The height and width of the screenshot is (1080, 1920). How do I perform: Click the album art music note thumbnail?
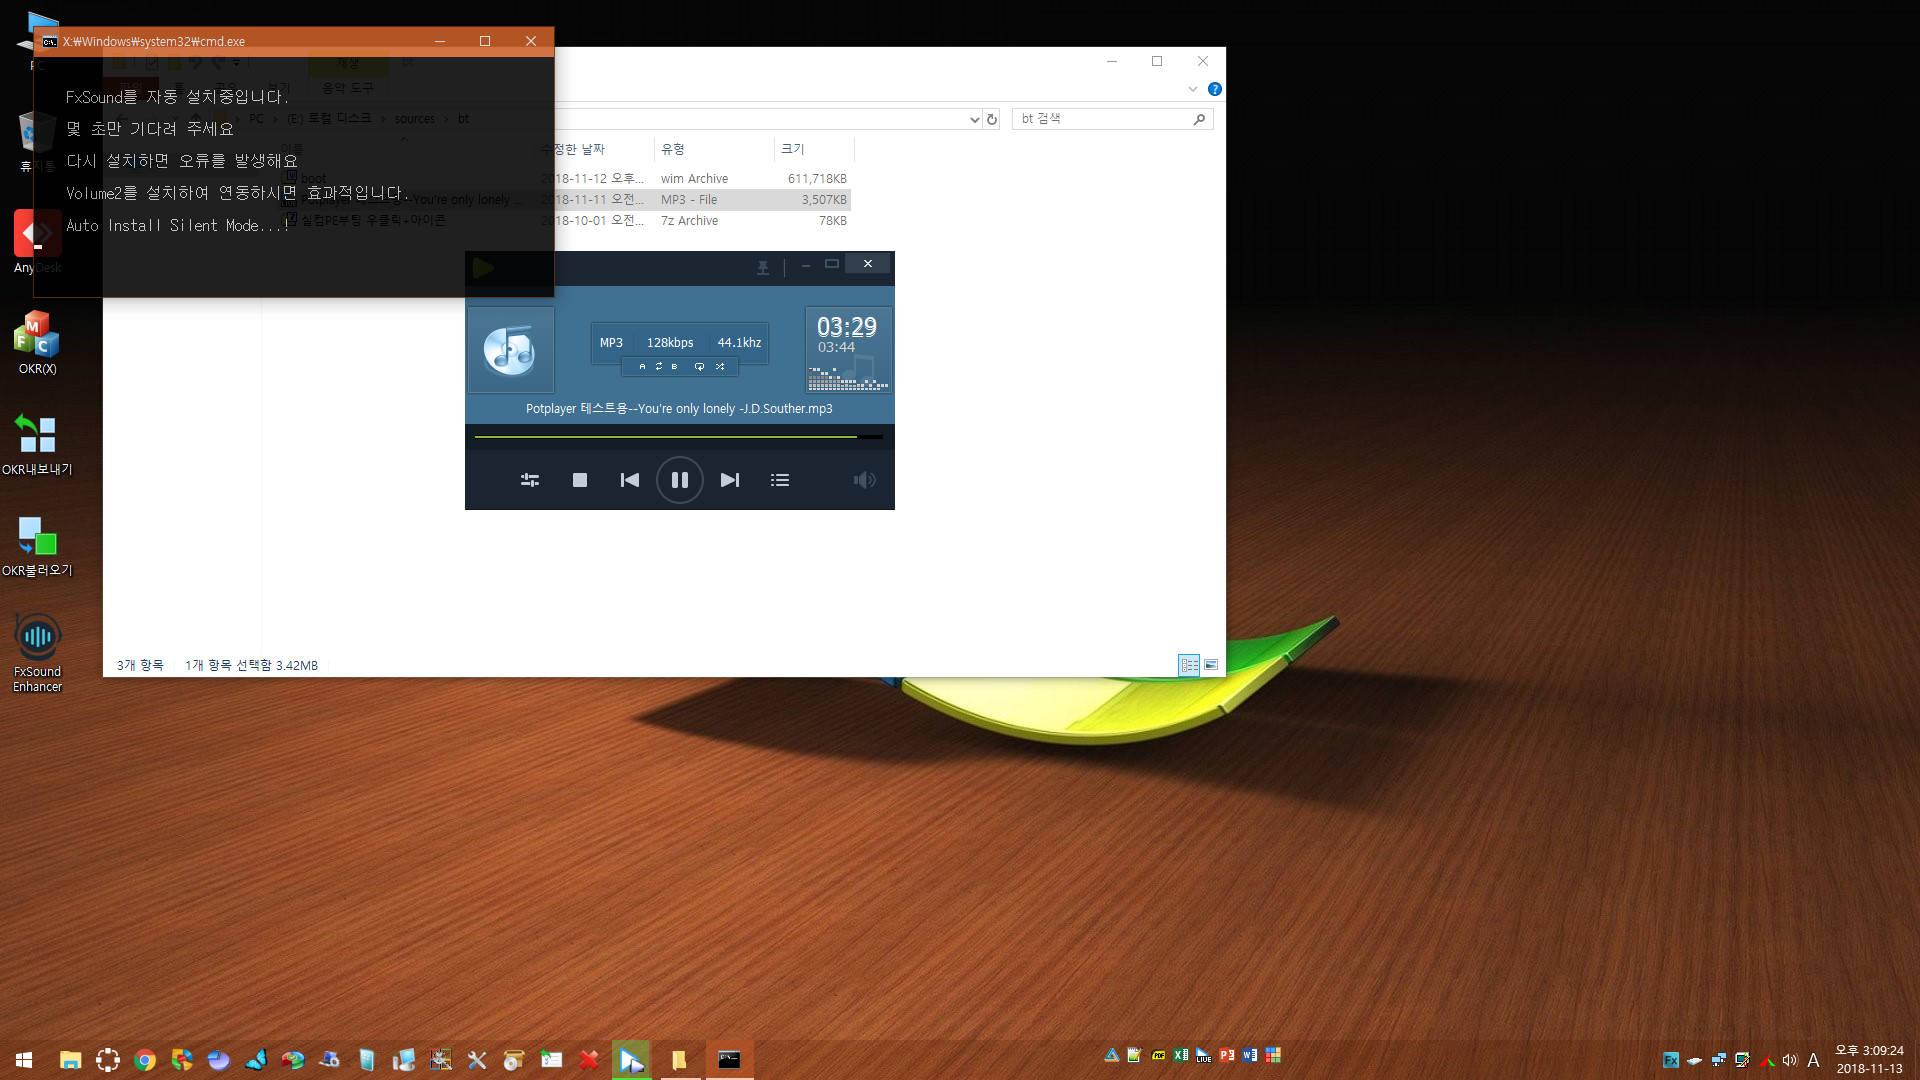tap(510, 349)
